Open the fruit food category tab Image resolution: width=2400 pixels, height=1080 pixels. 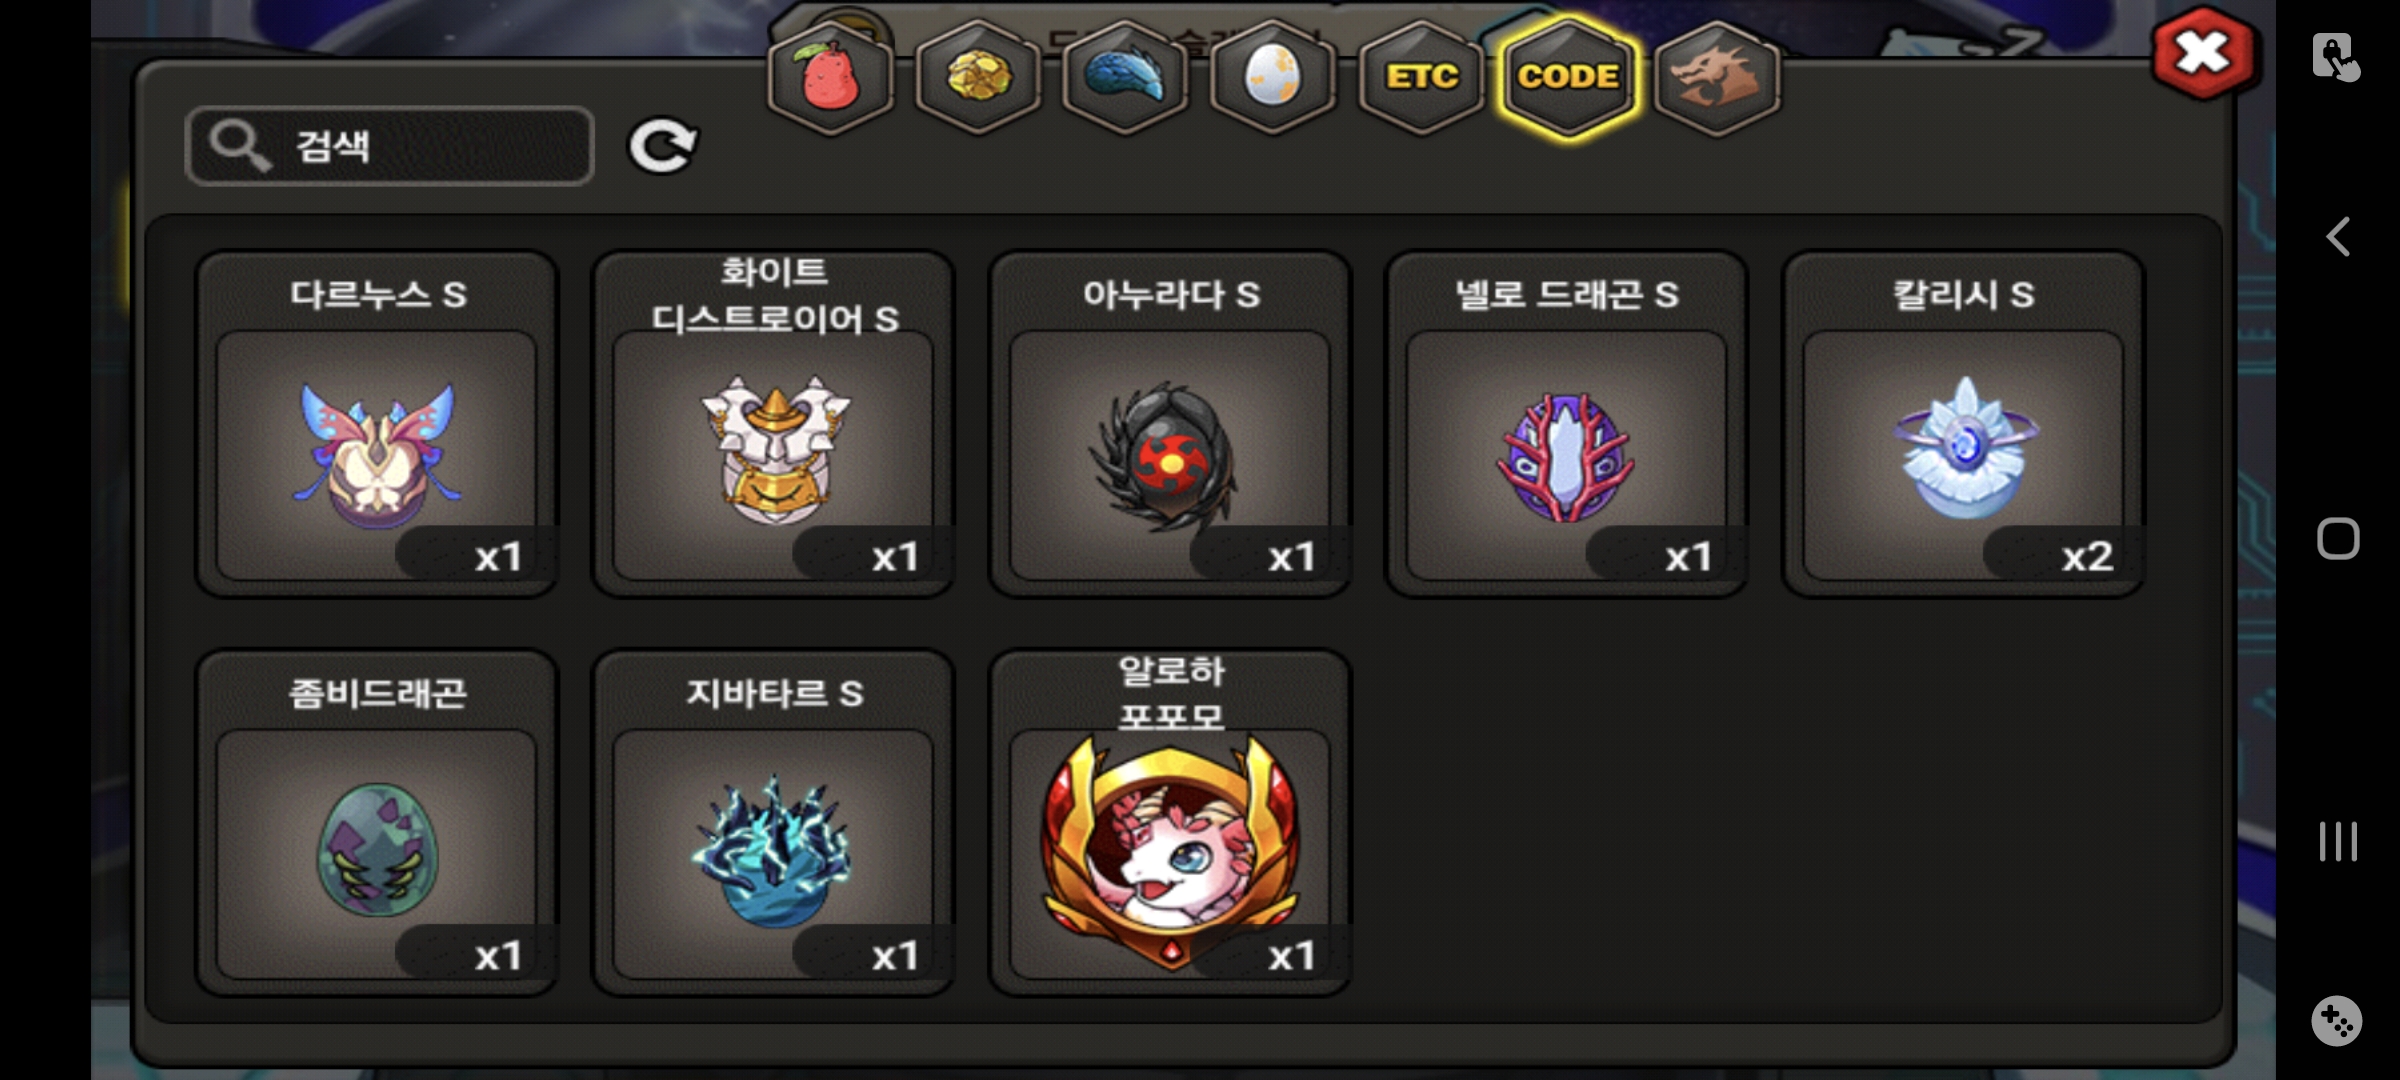coord(829,78)
